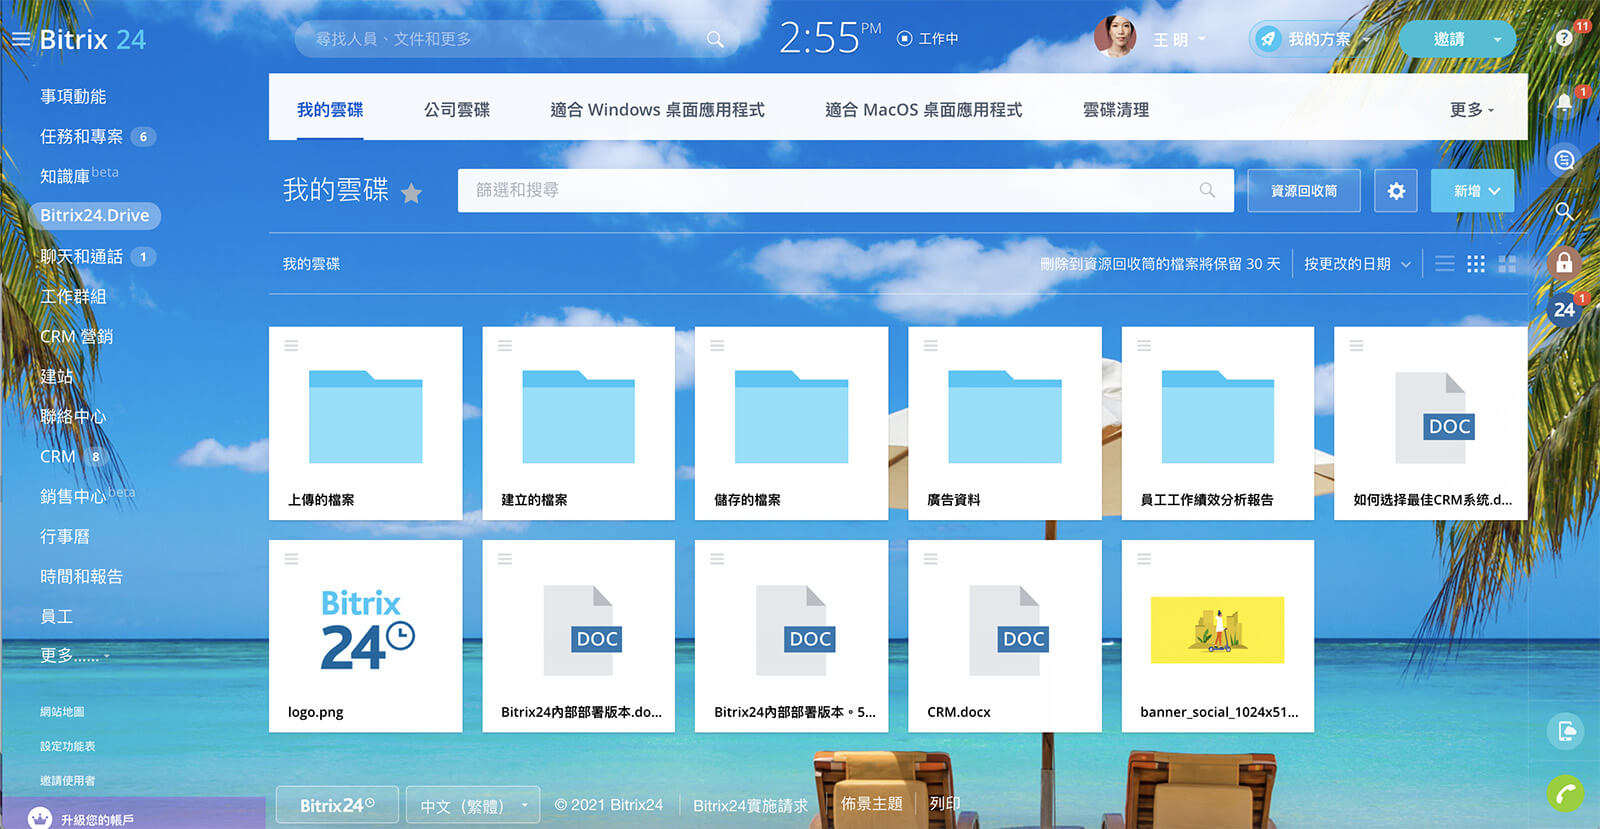Open the chat bubble icon in right sidebar

[x=1565, y=160]
